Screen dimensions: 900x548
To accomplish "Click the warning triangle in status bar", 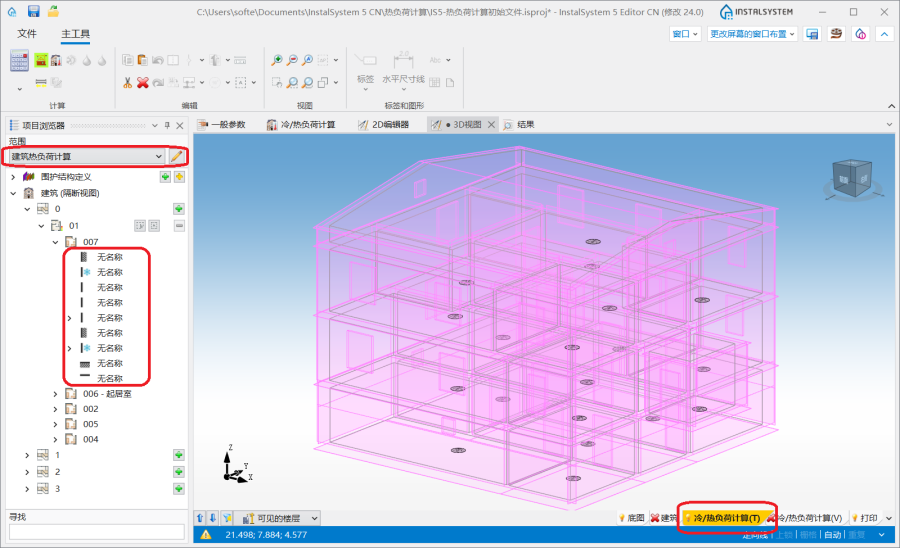I will point(205,535).
